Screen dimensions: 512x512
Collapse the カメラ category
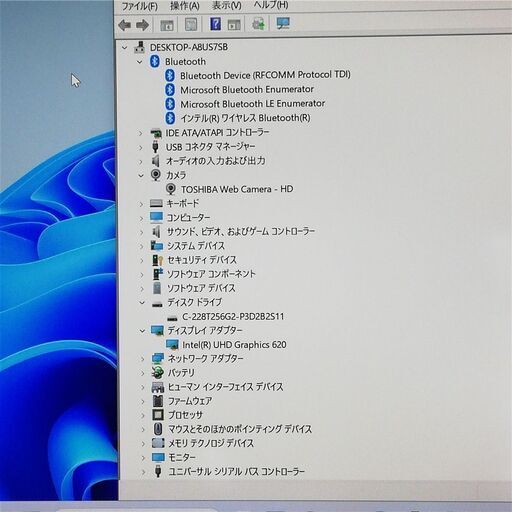point(141,175)
